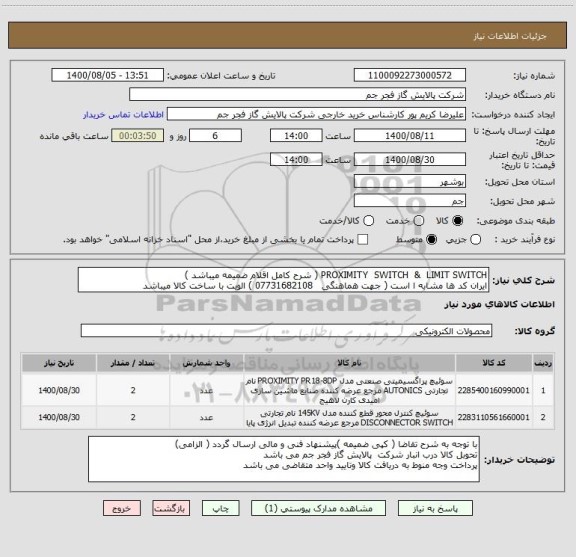Click the response deadline hour 14:00 field
The height and width of the screenshot is (557, 576).
pos(296,136)
